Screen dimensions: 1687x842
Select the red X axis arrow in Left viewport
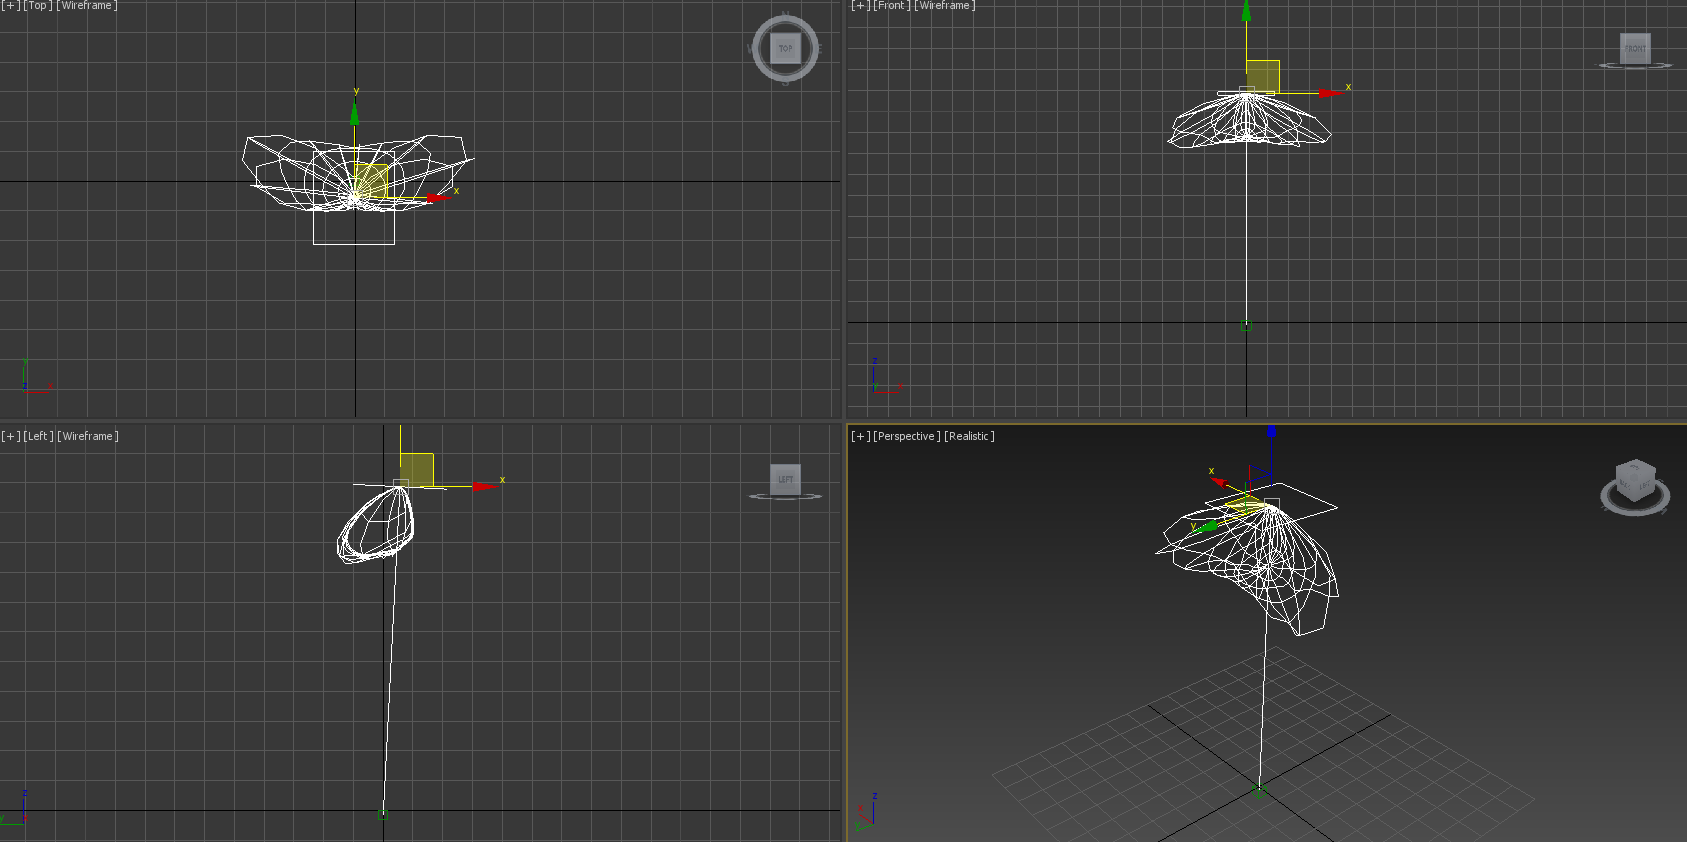click(x=487, y=486)
